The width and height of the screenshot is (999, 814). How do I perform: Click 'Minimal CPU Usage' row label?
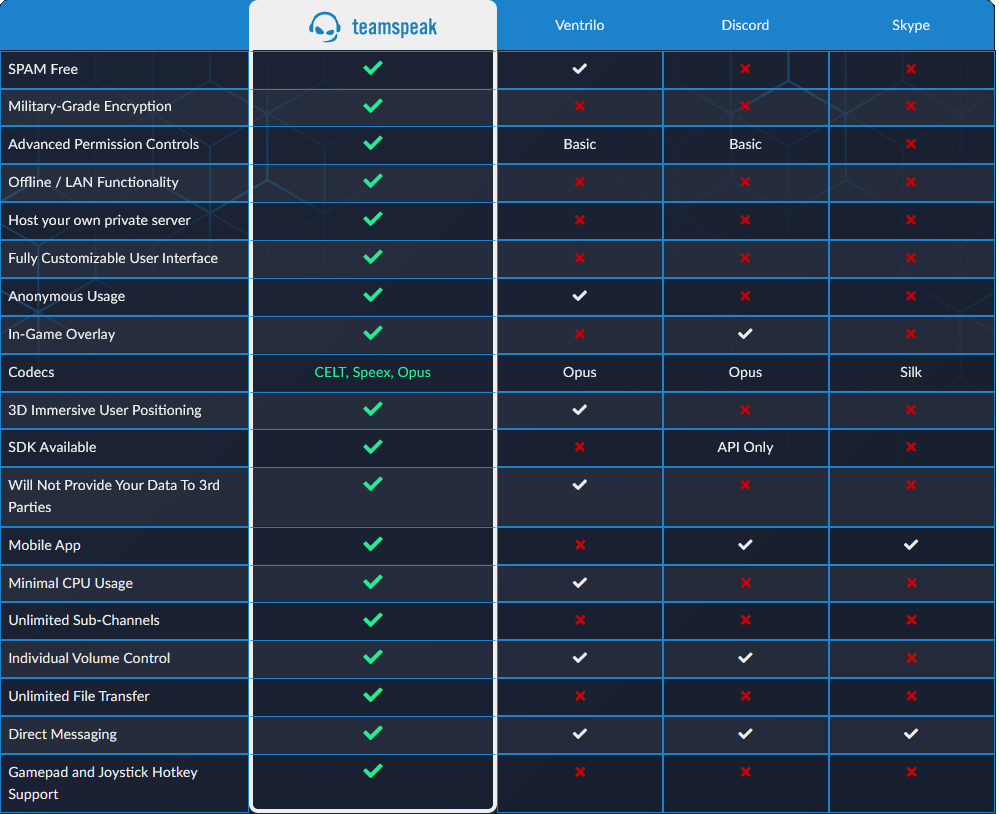pos(71,583)
